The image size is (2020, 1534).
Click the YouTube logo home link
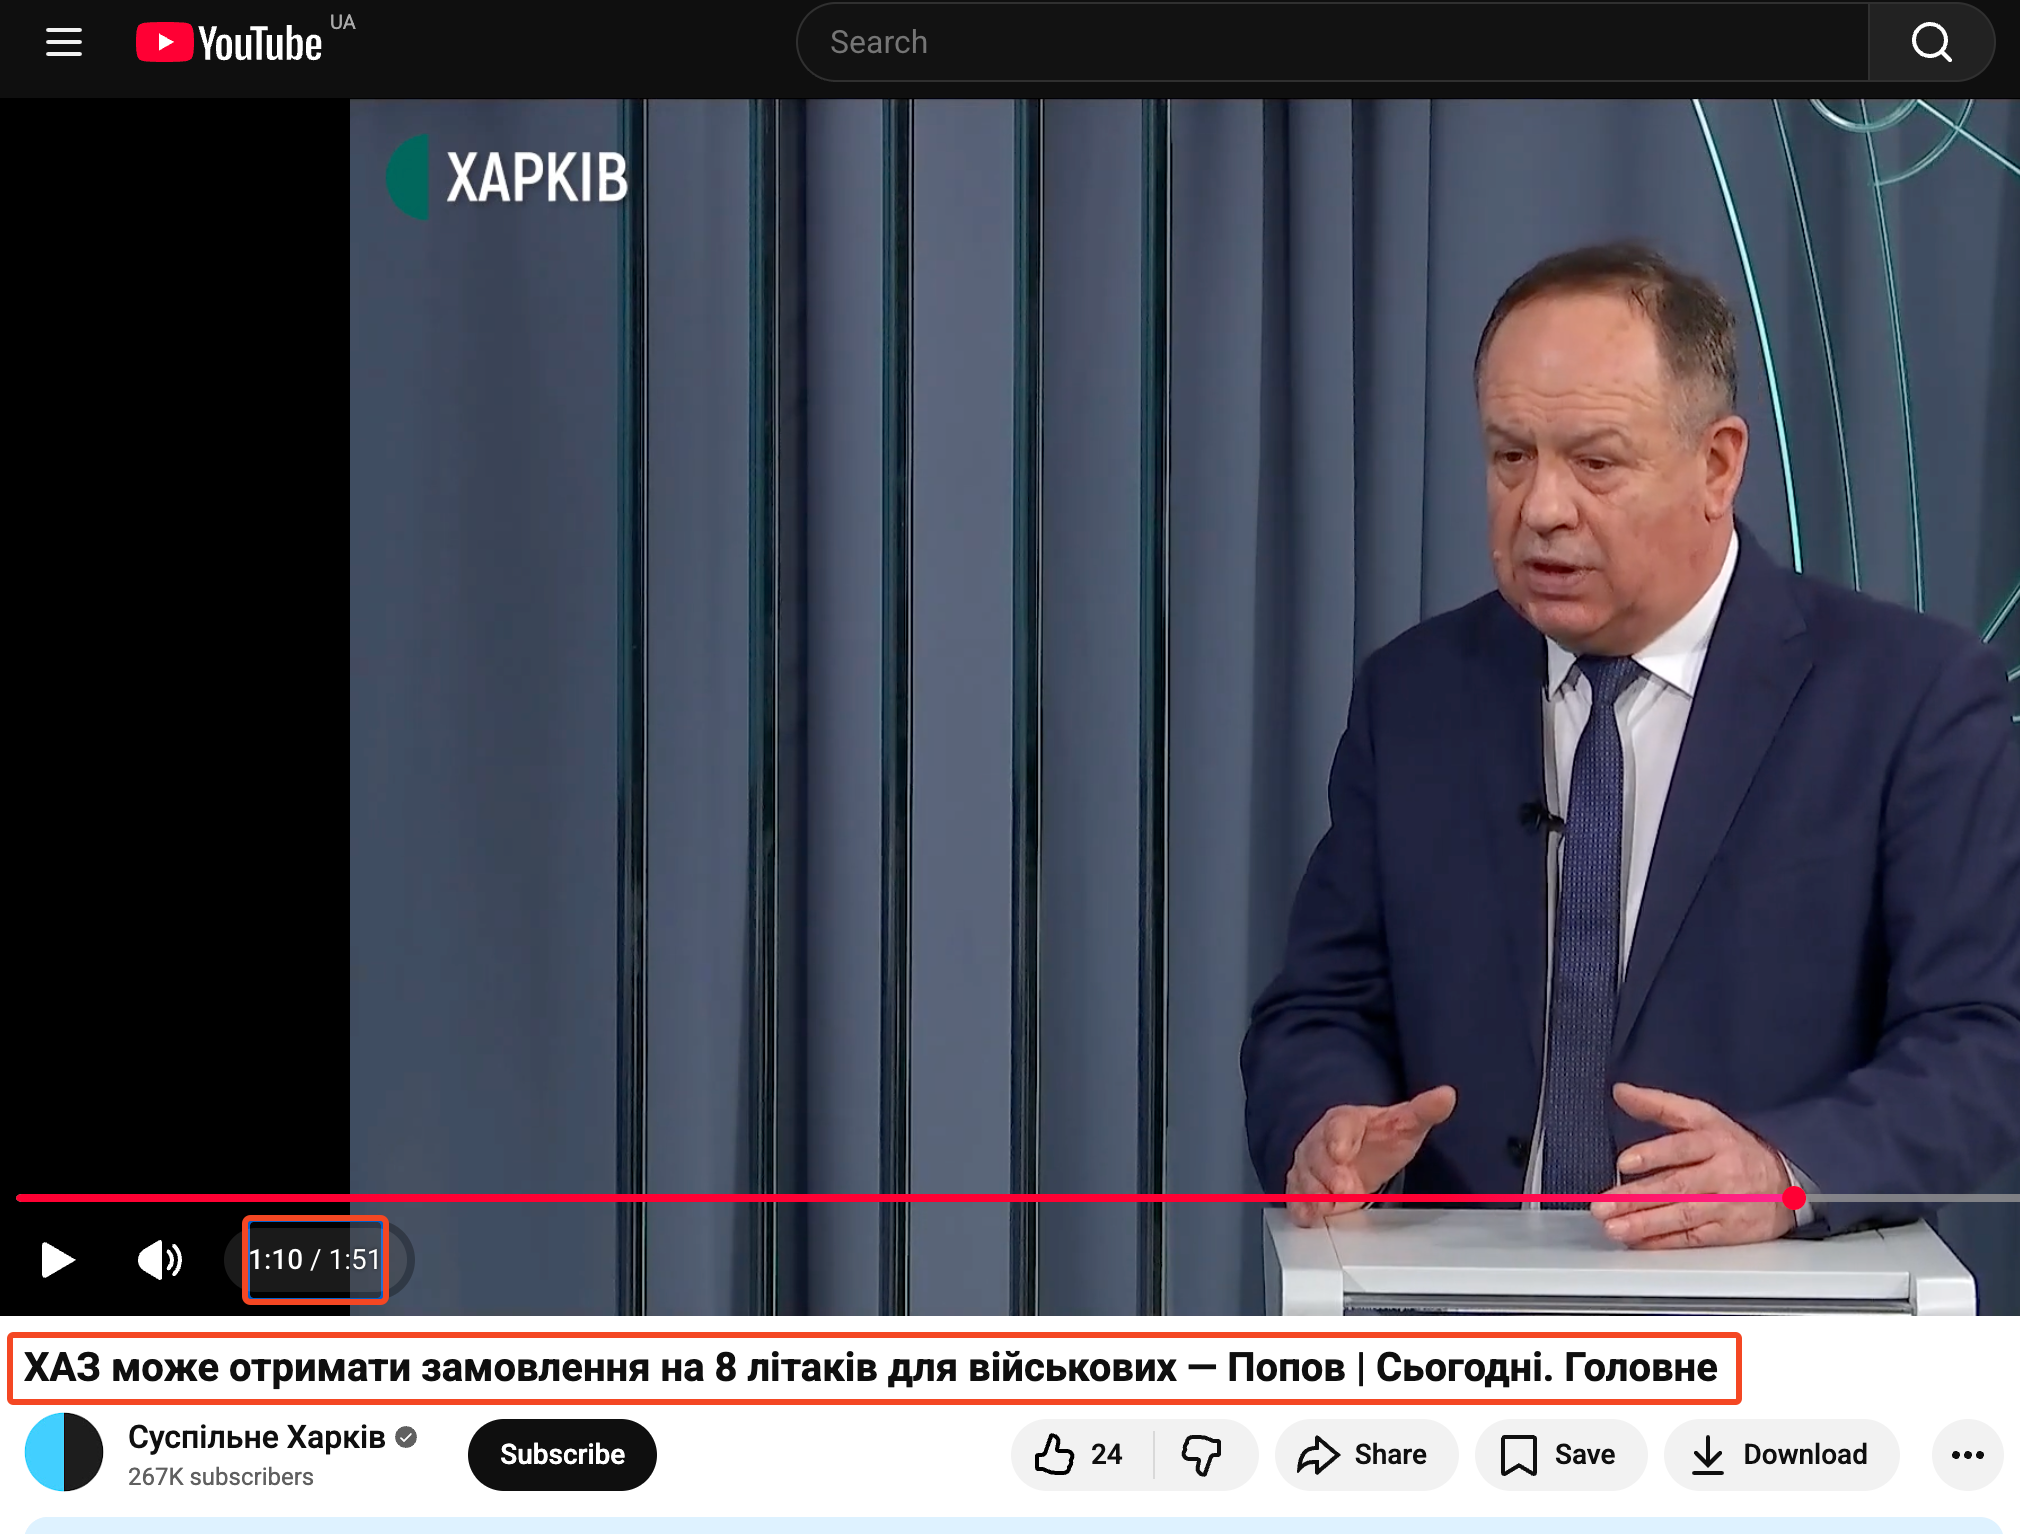click(x=230, y=43)
